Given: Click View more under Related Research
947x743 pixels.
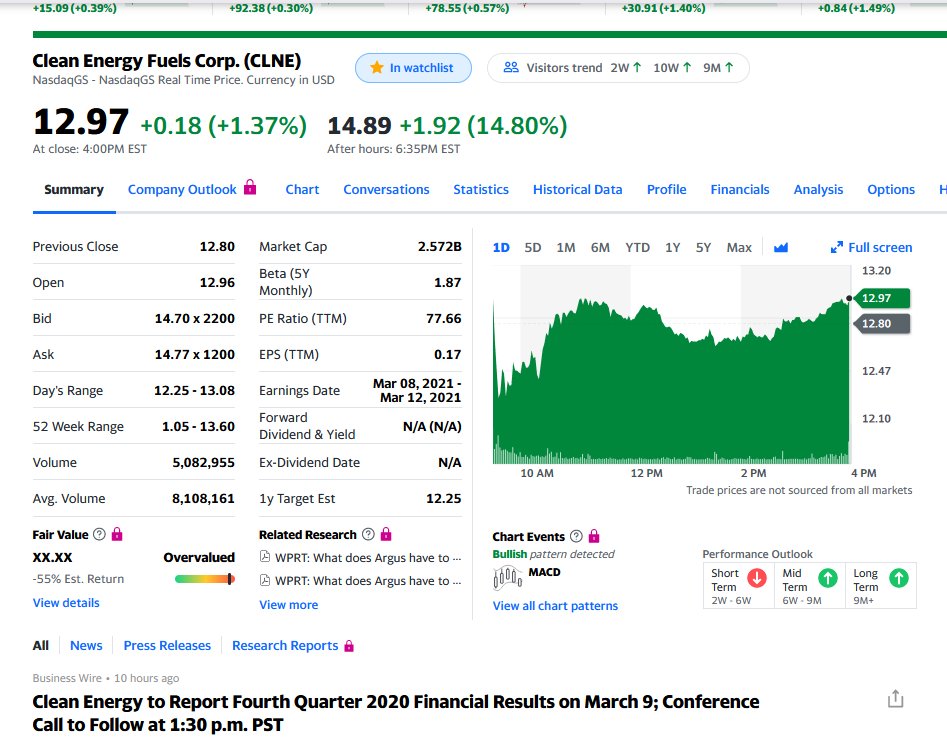Looking at the screenshot, I should 289,605.
